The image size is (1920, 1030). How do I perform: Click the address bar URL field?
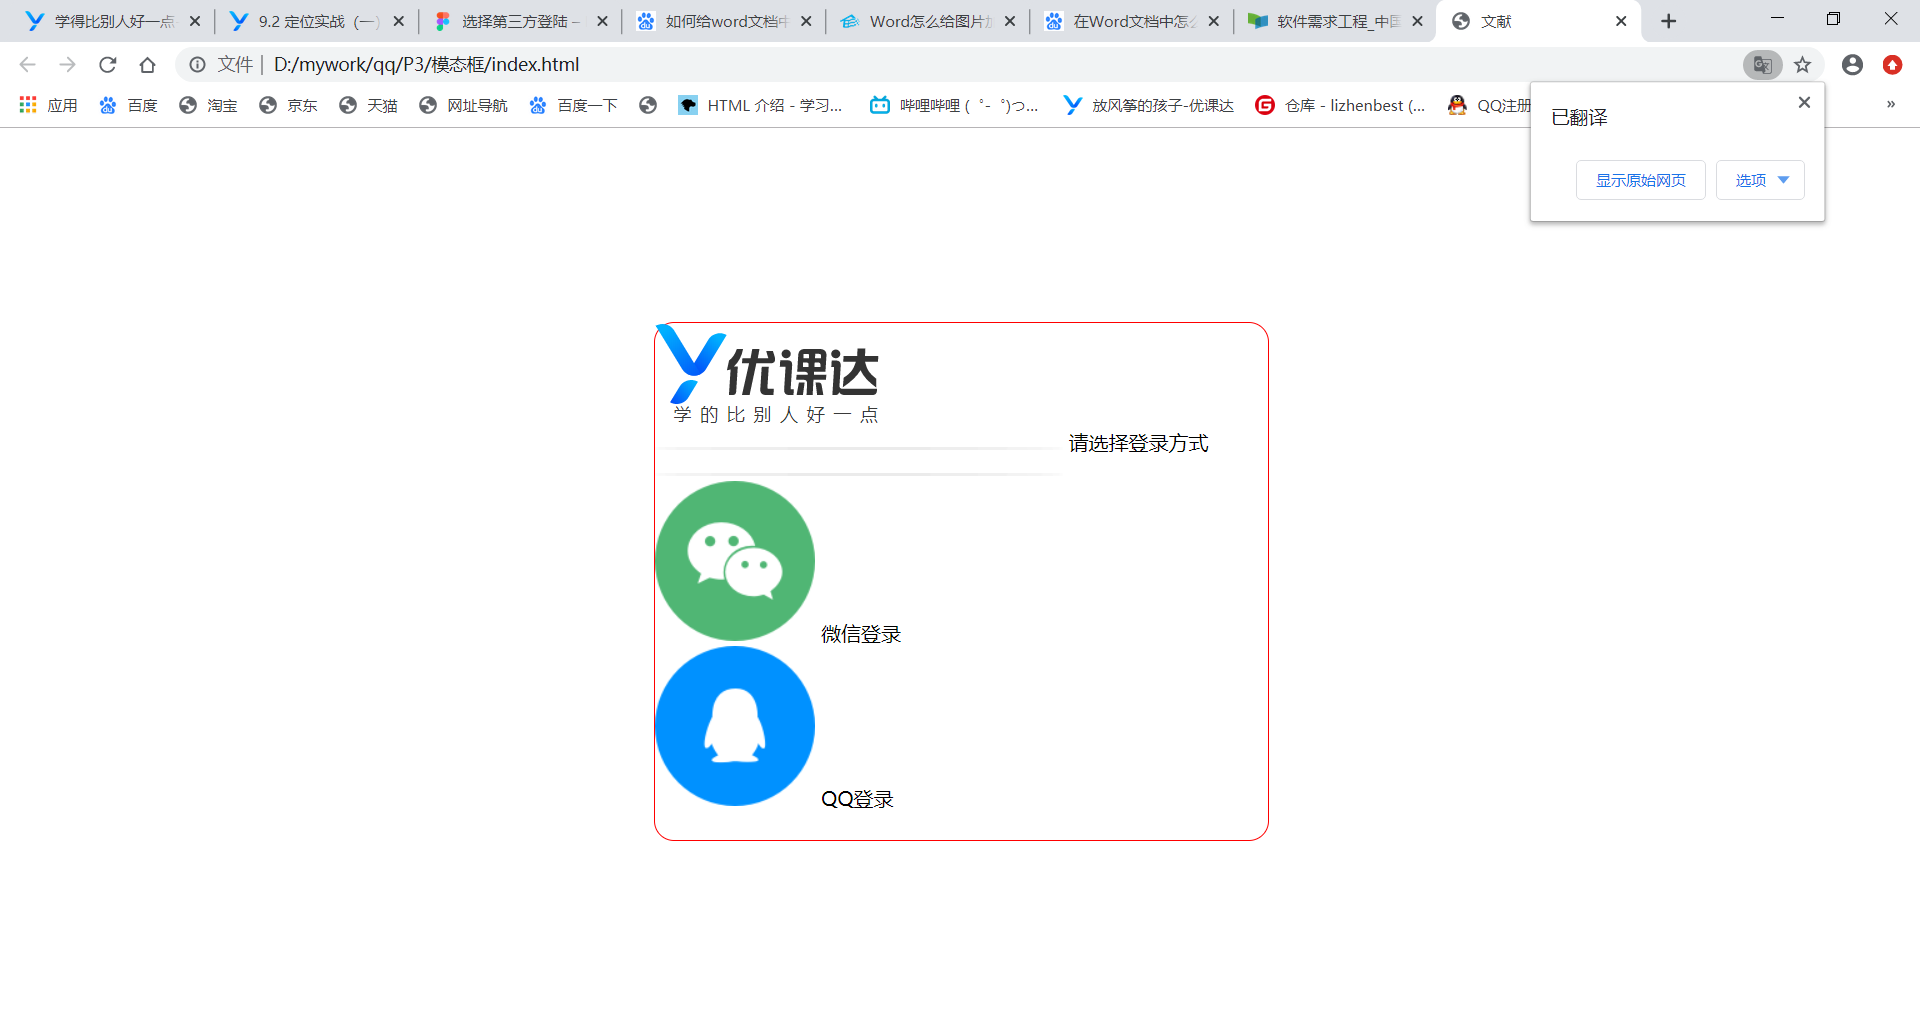pyautogui.click(x=1000, y=65)
